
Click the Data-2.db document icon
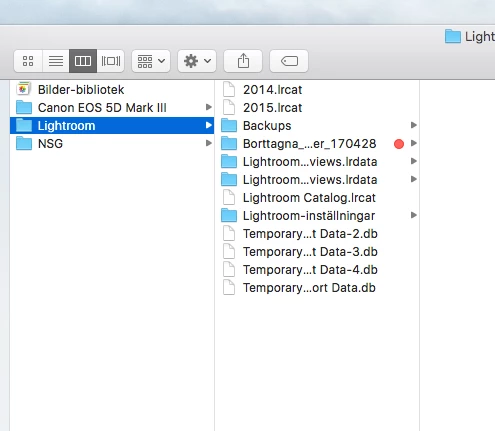[229, 233]
